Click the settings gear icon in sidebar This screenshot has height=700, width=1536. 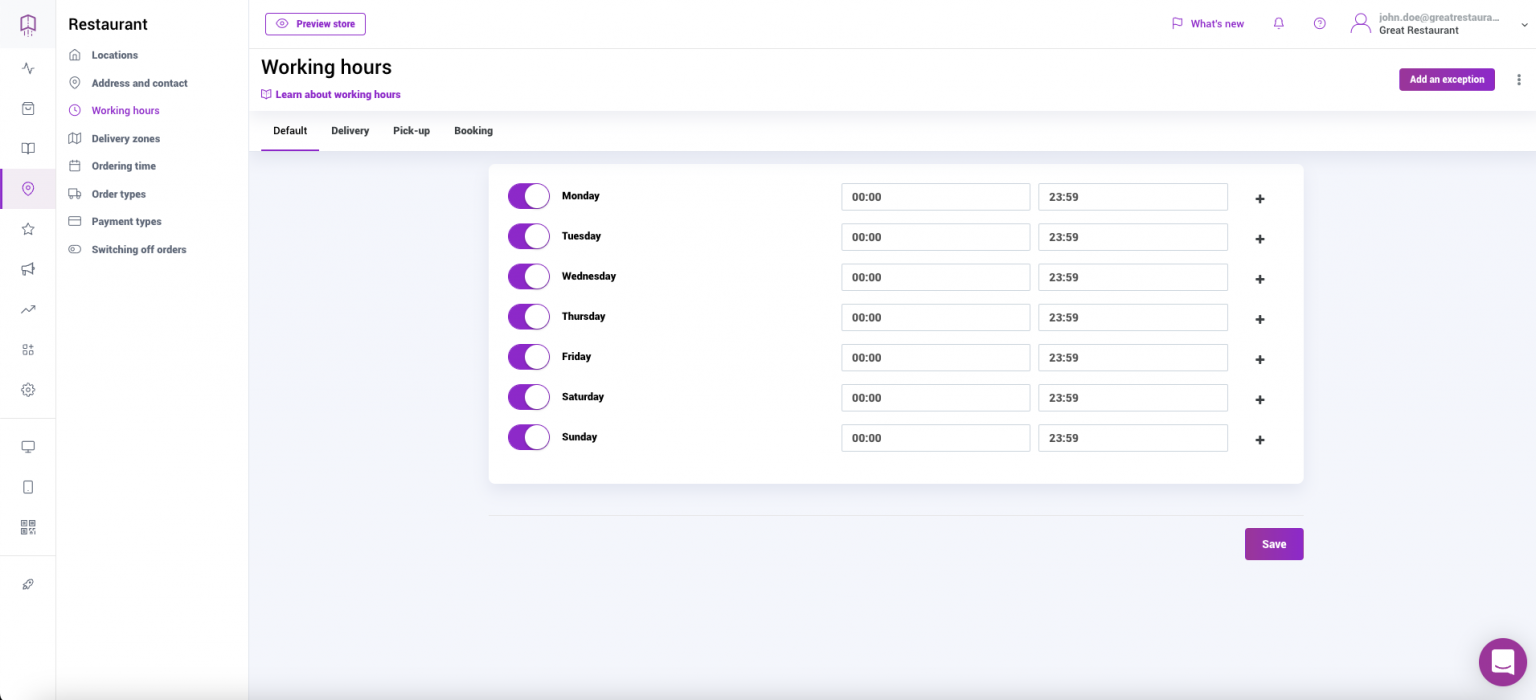coord(27,389)
